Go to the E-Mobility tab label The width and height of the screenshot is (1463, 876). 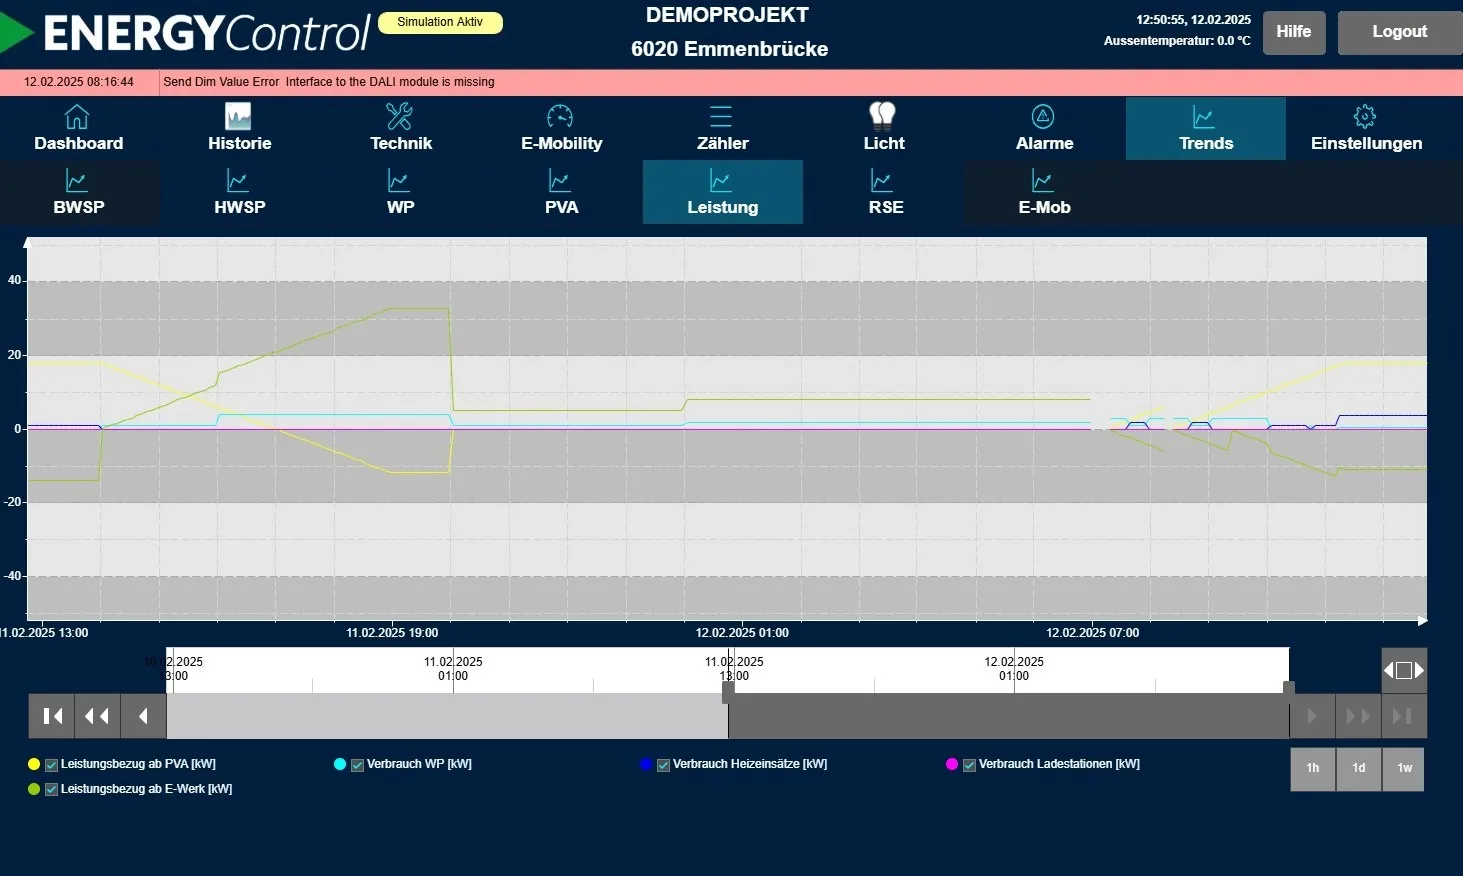(562, 143)
